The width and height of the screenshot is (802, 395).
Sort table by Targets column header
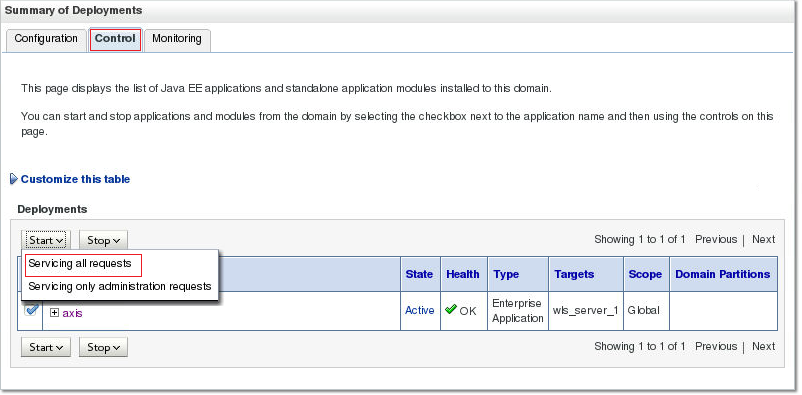coord(574,274)
